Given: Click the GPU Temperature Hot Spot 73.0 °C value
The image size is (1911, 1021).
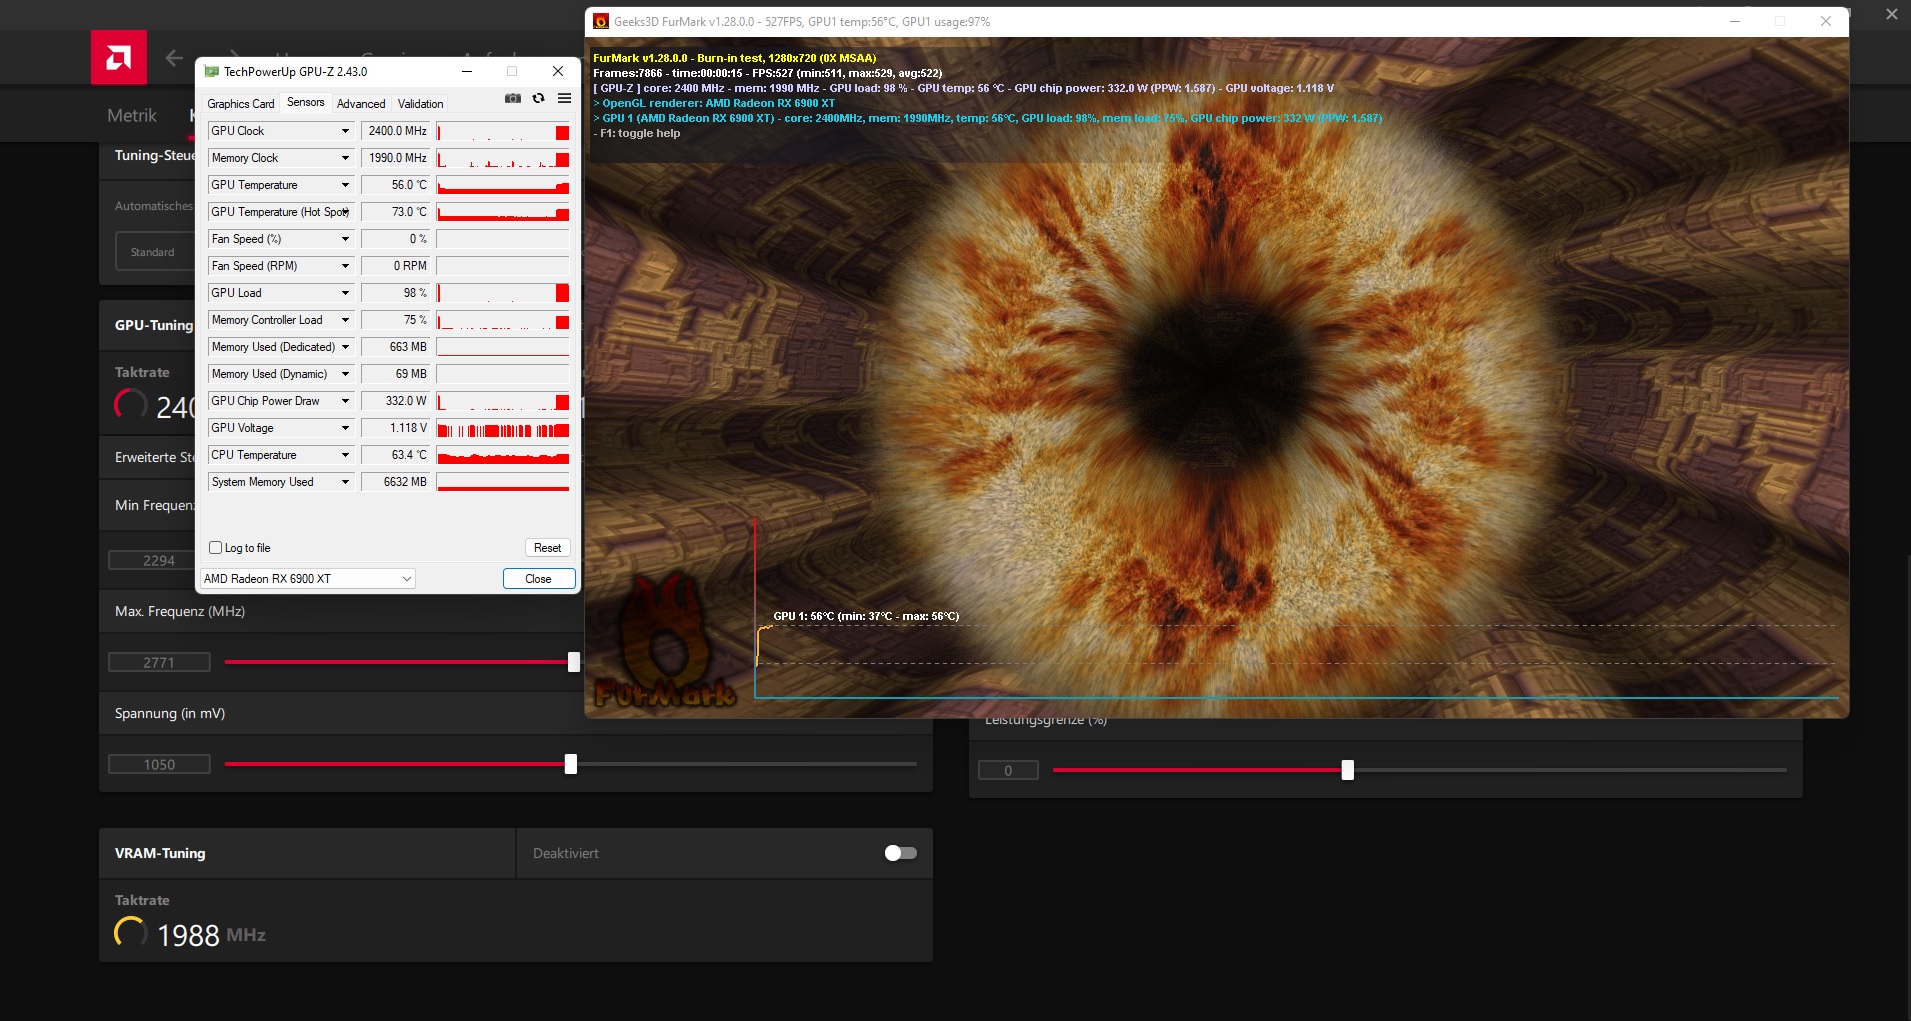Looking at the screenshot, I should coord(396,212).
